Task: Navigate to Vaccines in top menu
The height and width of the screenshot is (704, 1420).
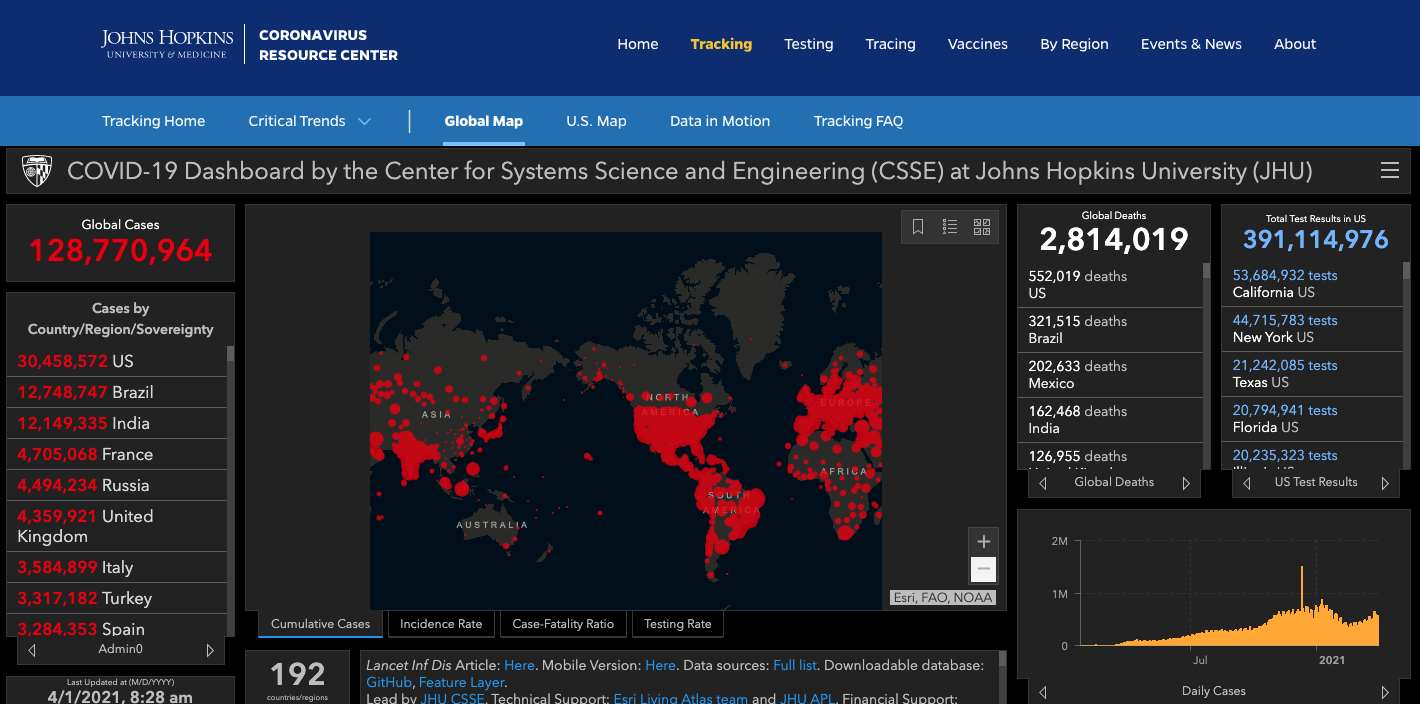Action: coord(977,44)
